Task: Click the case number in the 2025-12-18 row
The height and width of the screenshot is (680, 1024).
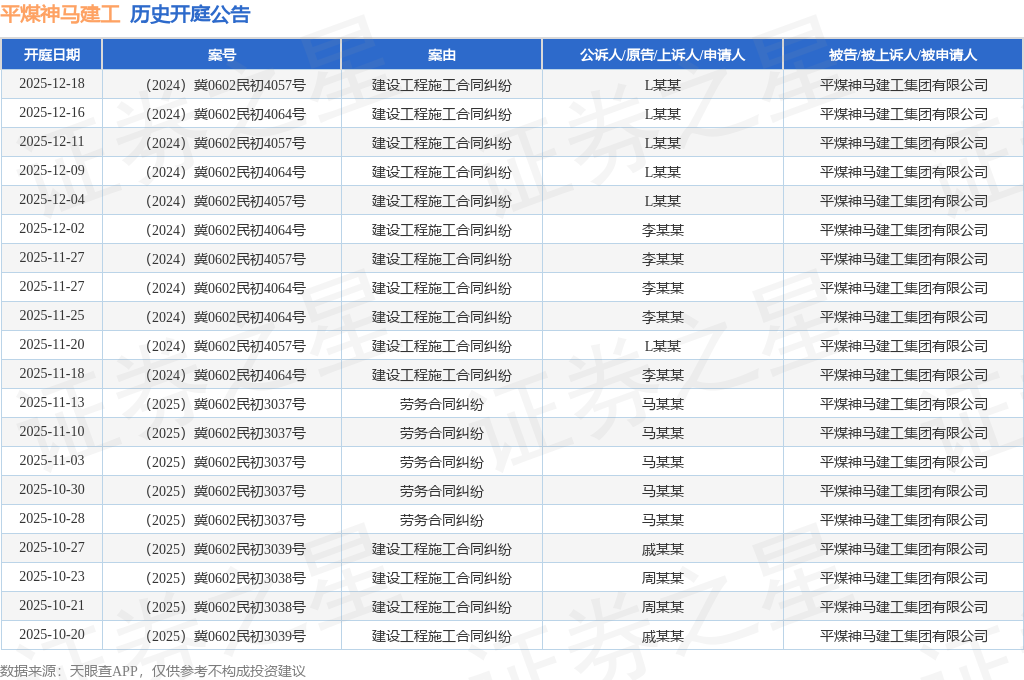Action: pos(222,85)
